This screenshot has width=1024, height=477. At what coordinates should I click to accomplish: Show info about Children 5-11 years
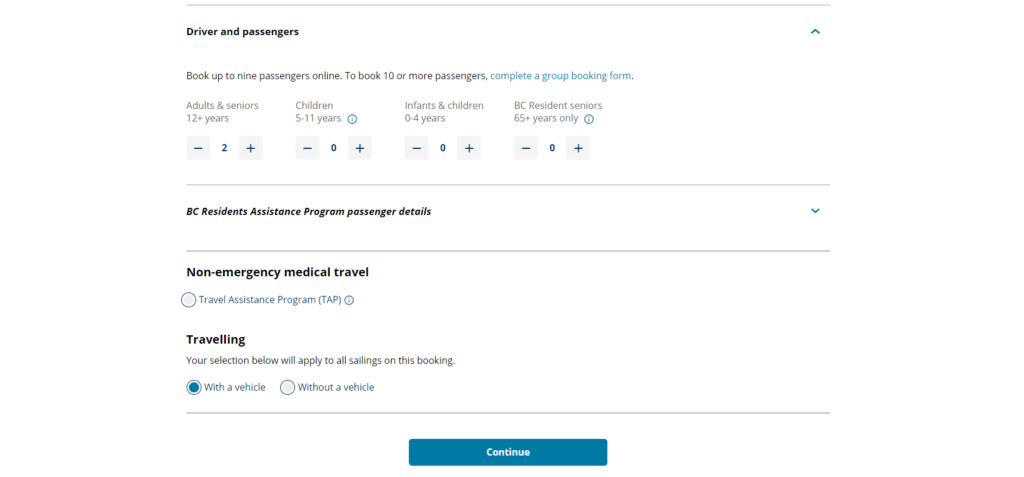pos(352,119)
